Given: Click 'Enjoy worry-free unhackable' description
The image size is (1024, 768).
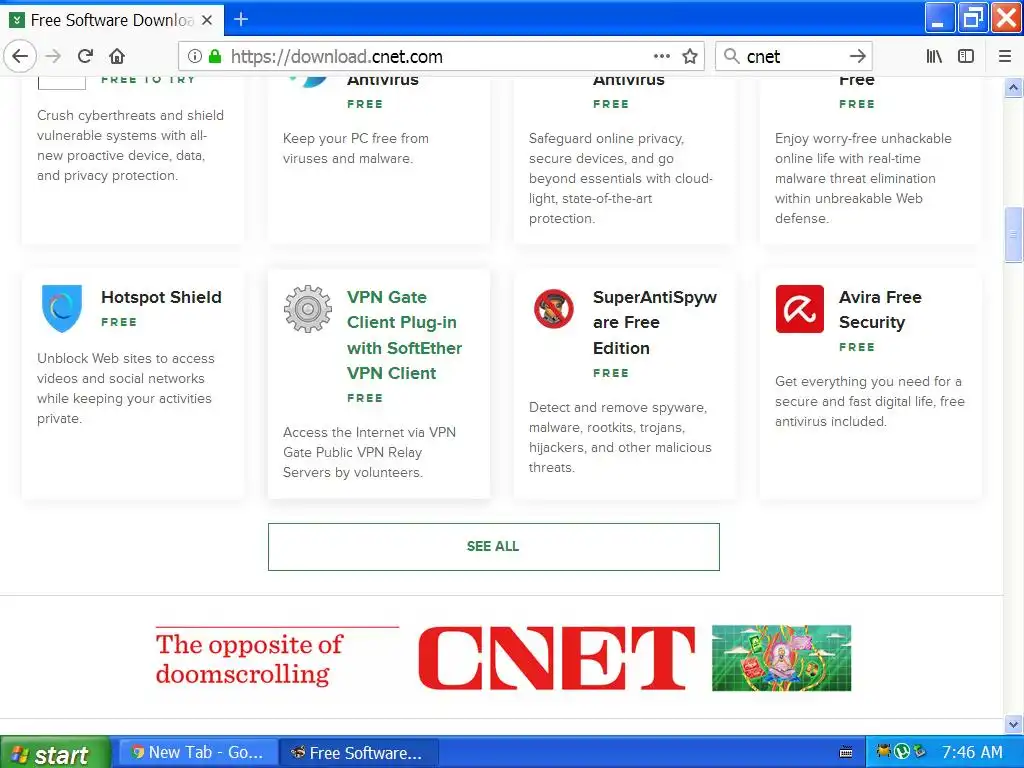Looking at the screenshot, I should coord(863,178).
